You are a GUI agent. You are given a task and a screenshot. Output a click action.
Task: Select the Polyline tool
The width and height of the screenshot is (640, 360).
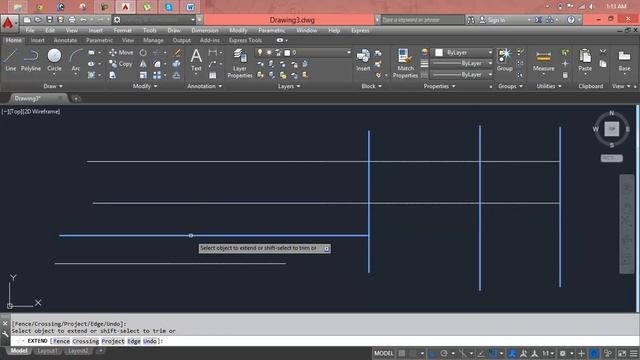(31, 60)
